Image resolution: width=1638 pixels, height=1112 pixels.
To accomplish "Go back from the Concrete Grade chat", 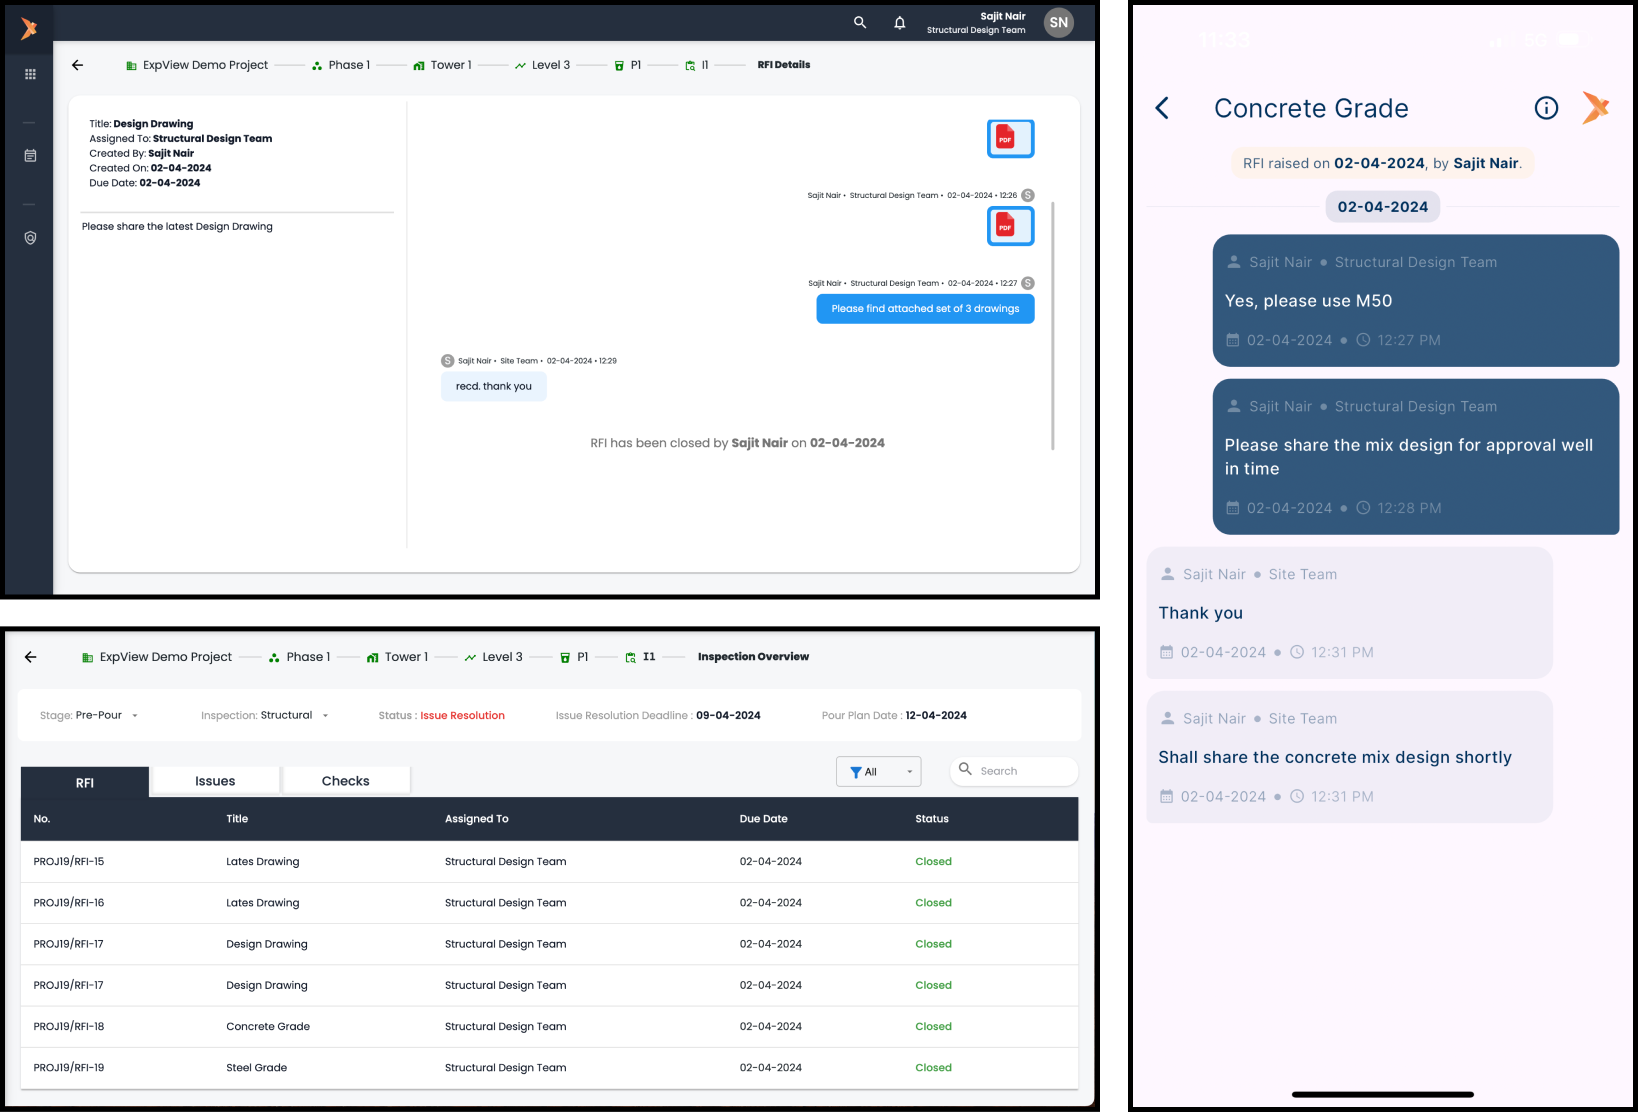I will pos(1162,108).
